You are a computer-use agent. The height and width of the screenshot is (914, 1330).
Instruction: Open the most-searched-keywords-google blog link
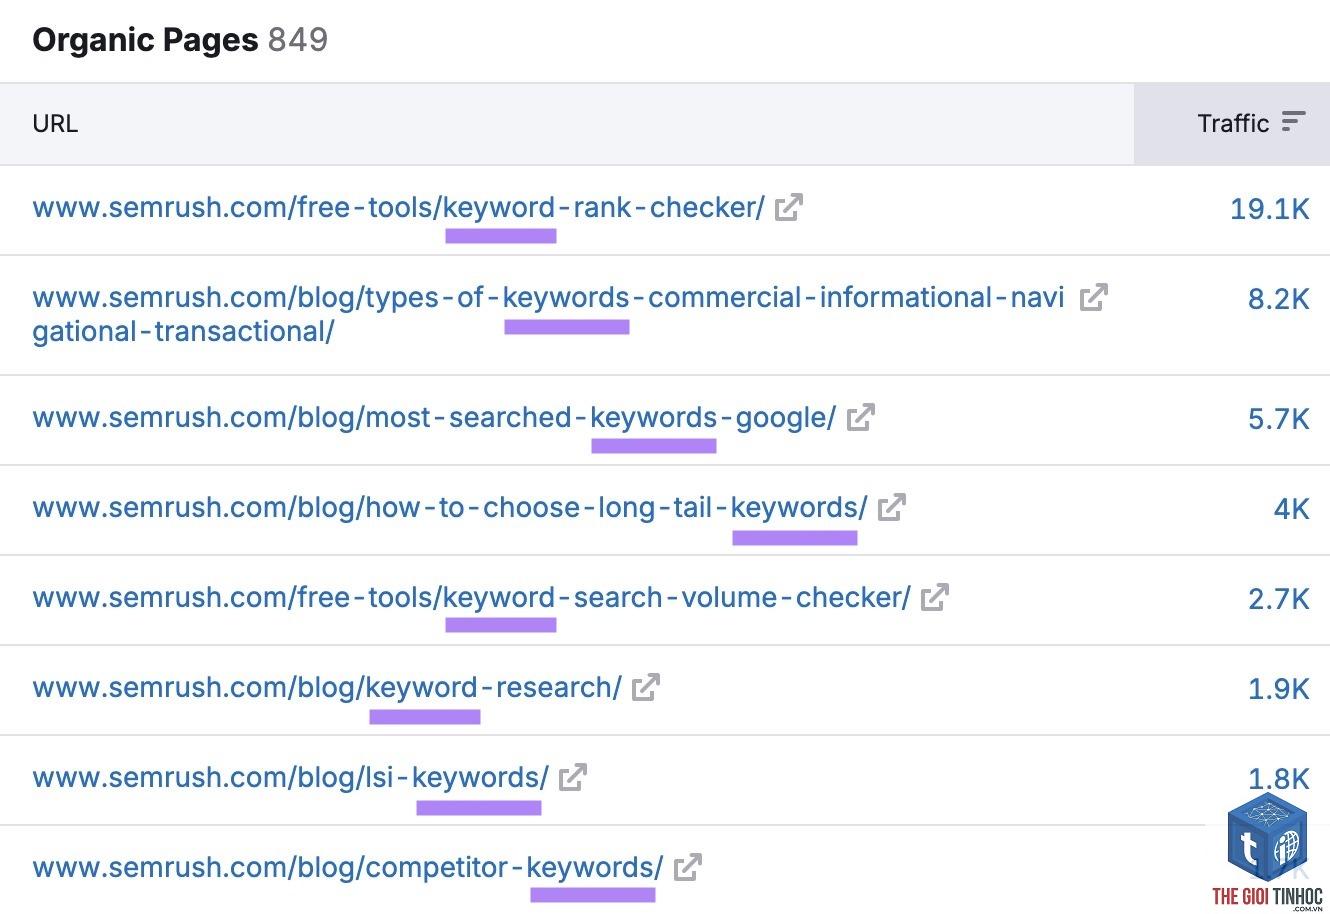pyautogui.click(x=434, y=418)
